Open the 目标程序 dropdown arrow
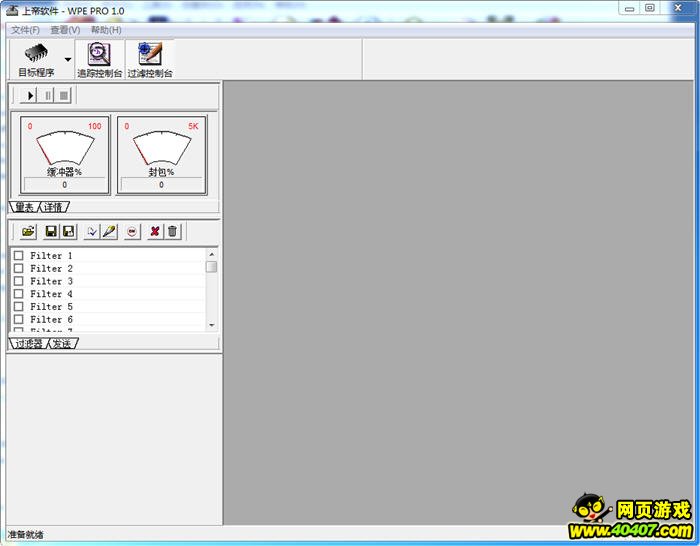 tap(68, 59)
